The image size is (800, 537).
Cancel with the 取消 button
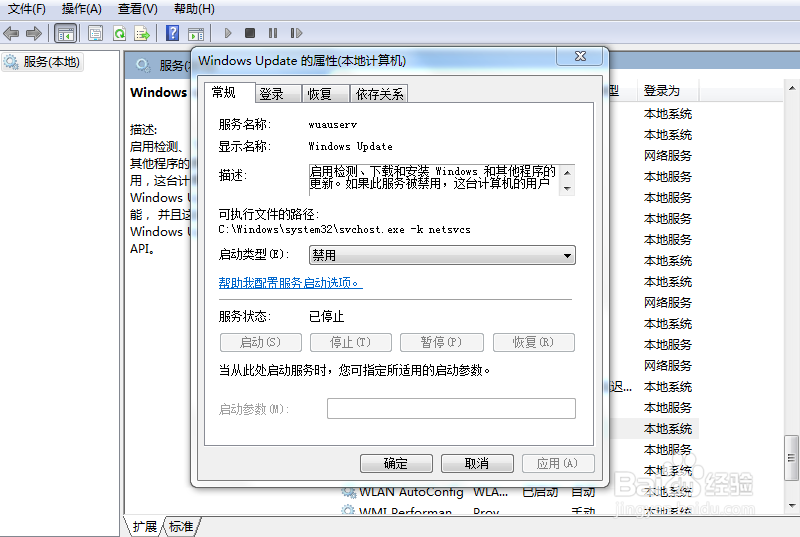point(477,463)
